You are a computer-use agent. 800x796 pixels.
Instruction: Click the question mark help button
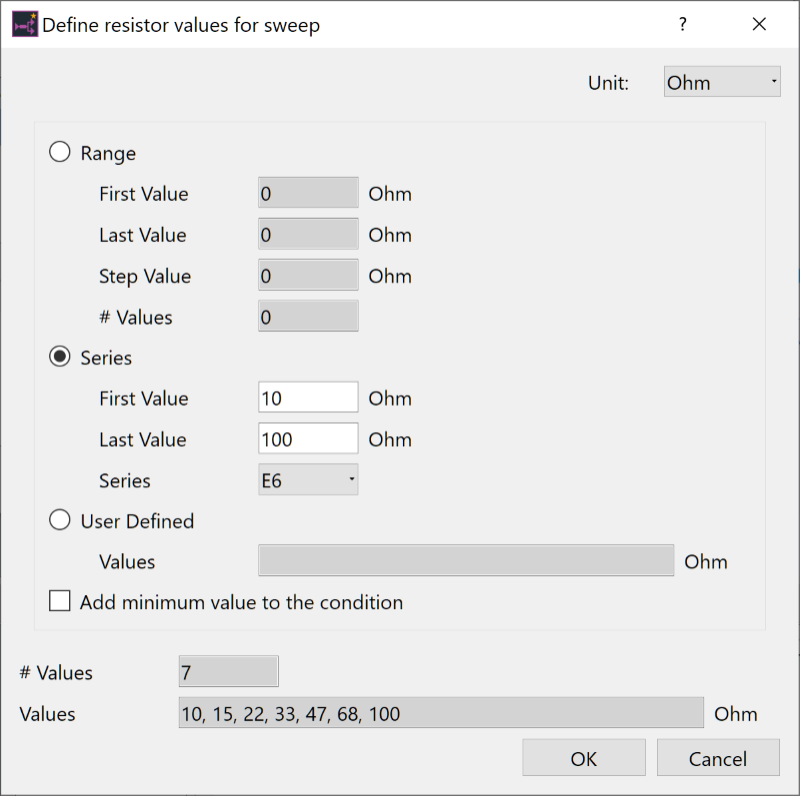tap(683, 25)
